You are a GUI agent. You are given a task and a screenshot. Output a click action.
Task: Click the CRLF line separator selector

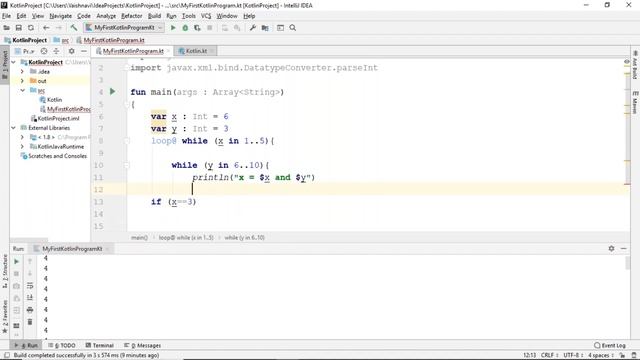coord(549,355)
